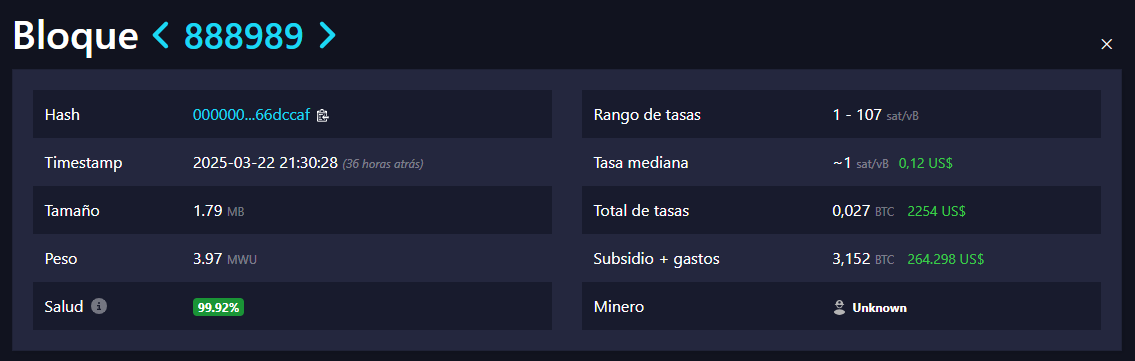Select the 3,152 BTC subsidy value
The height and width of the screenshot is (361, 1135).
coord(864,258)
